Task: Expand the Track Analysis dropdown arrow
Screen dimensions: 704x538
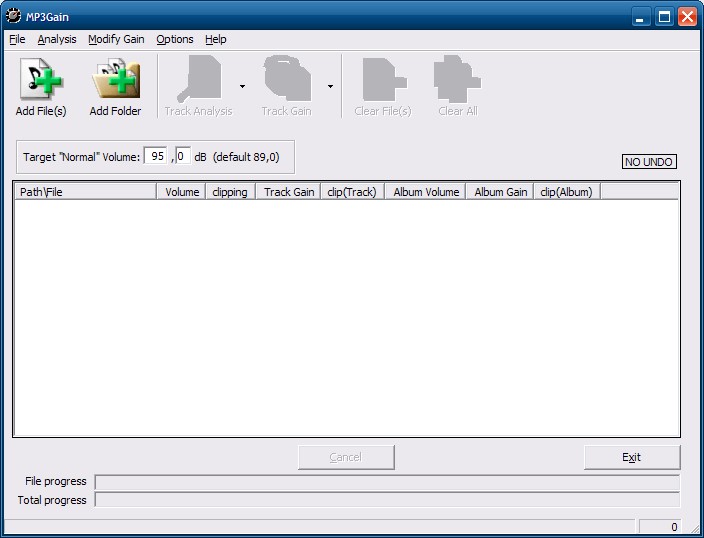Action: 242,87
